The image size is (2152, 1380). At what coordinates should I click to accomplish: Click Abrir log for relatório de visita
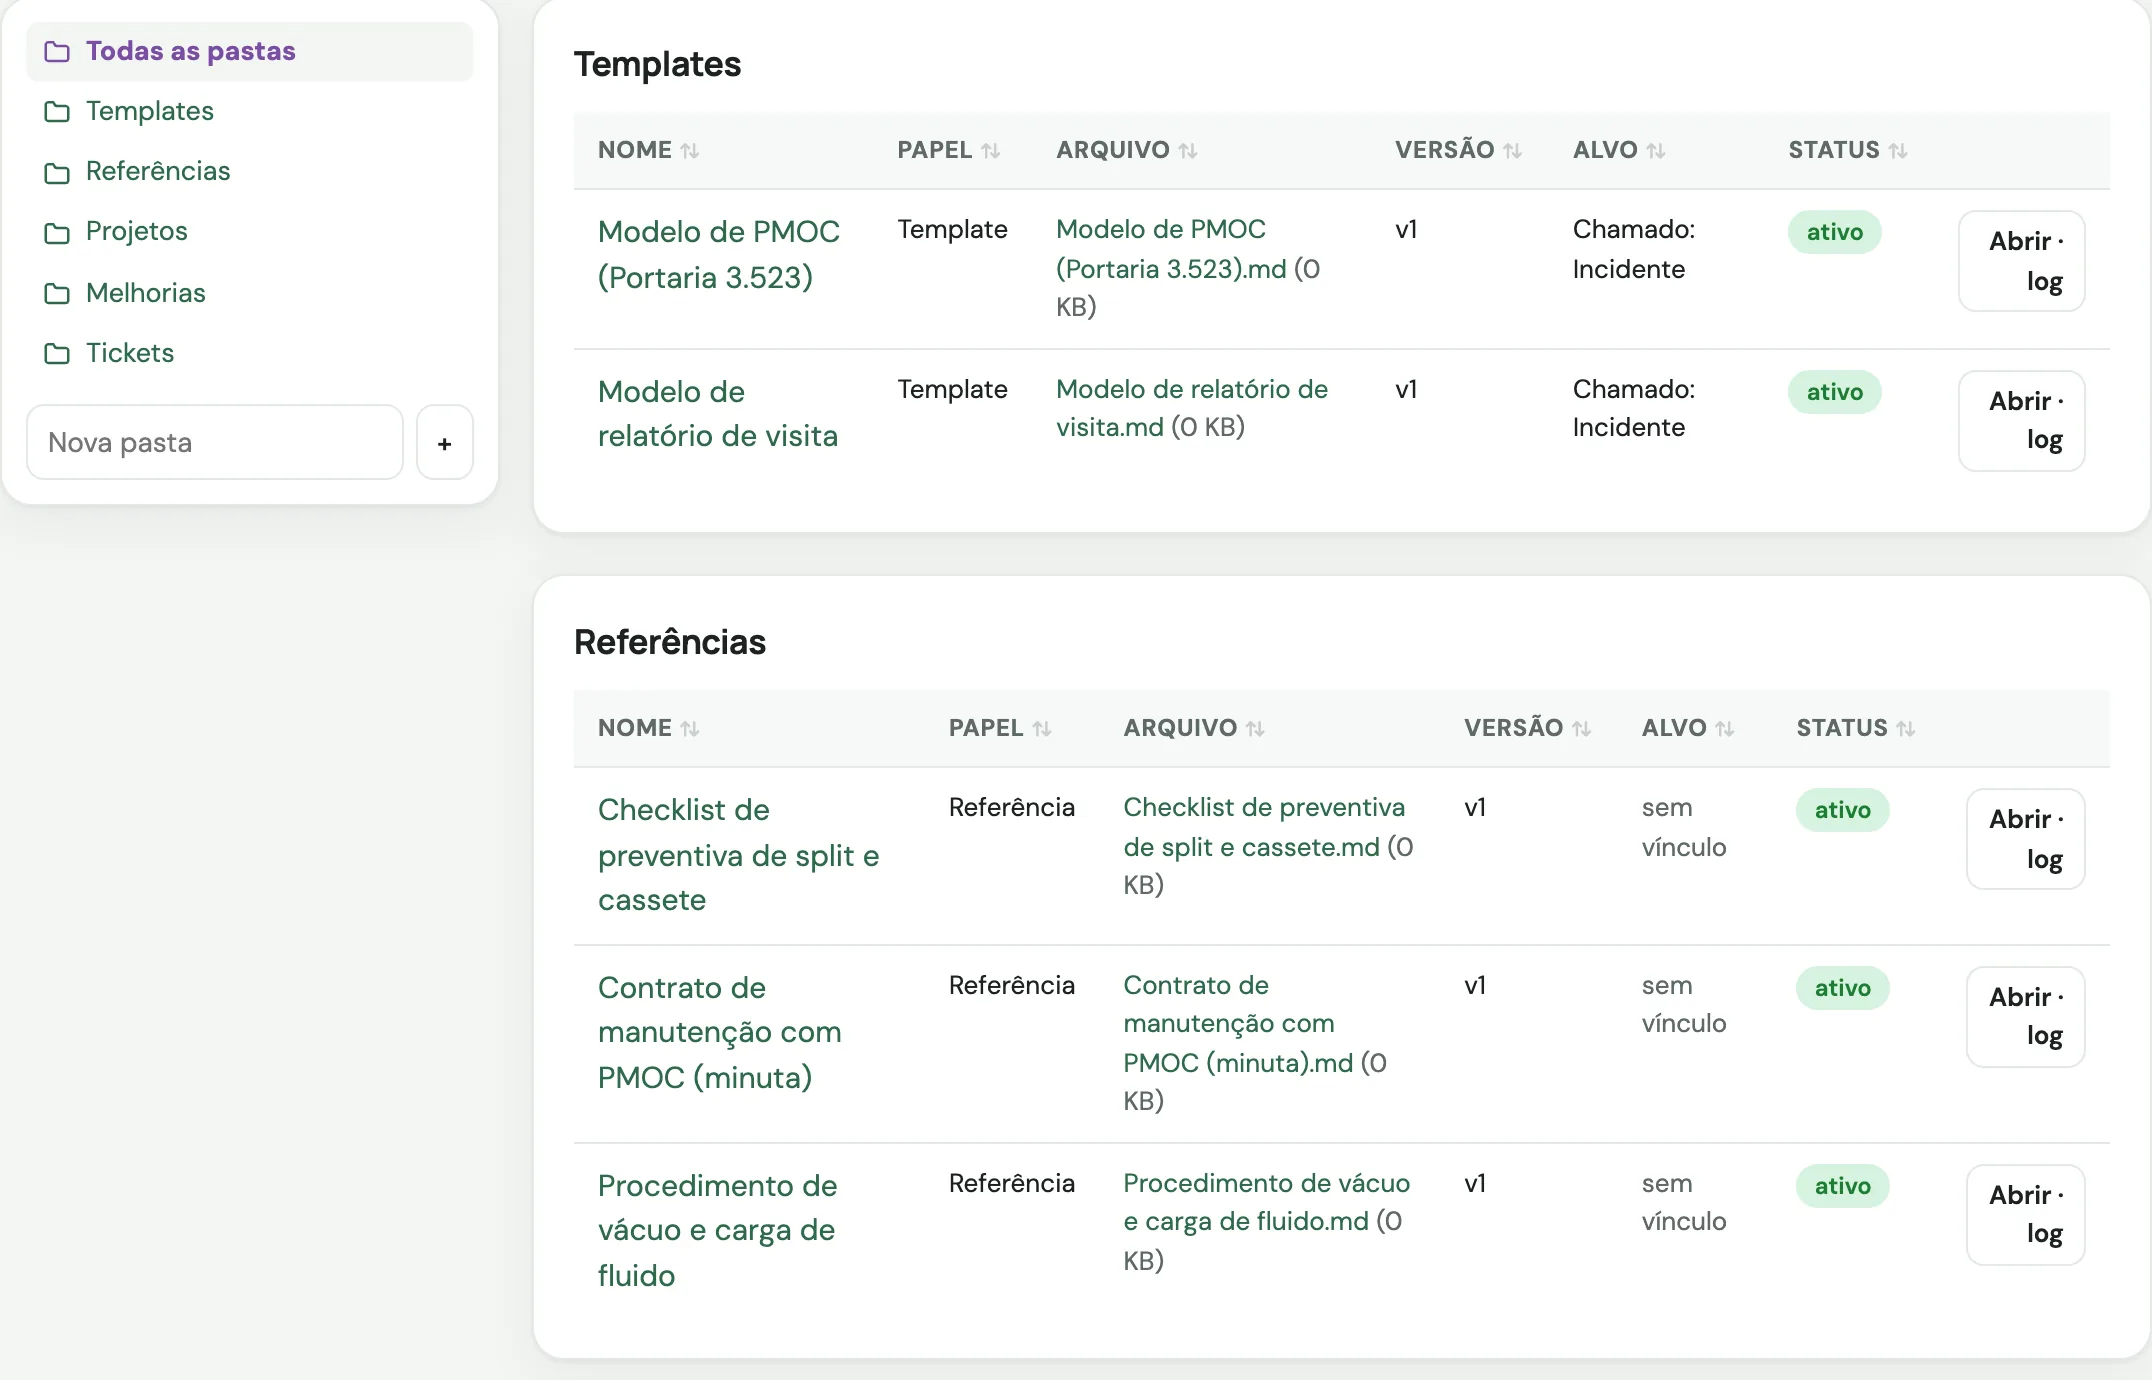pos(2022,421)
